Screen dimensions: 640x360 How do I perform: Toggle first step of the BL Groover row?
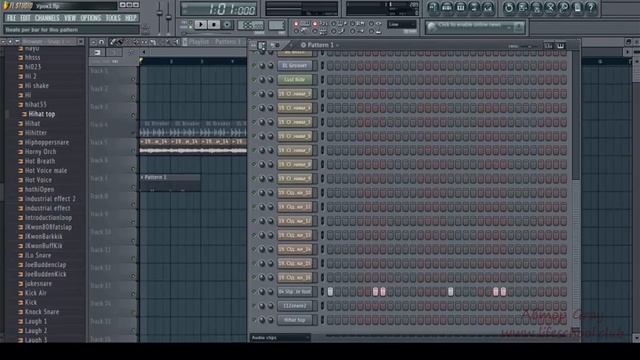pos(330,65)
